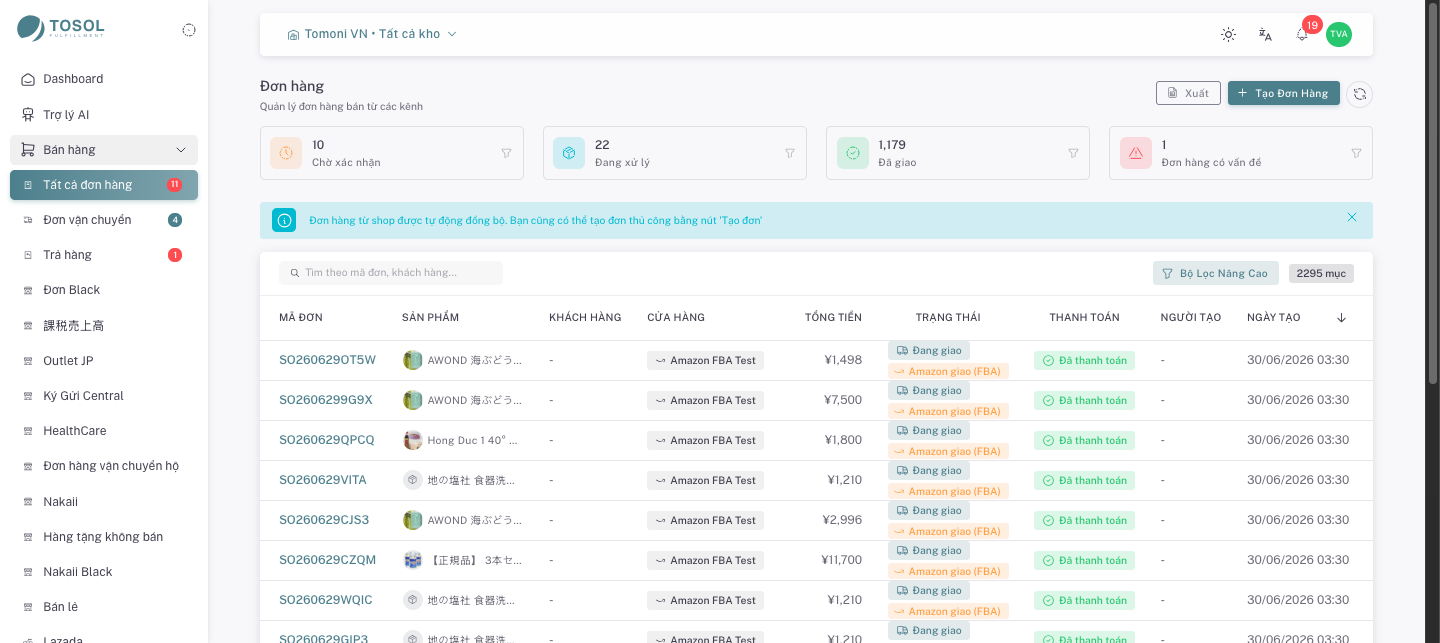Click the refresh orders icon
The width and height of the screenshot is (1440, 643).
click(1359, 94)
